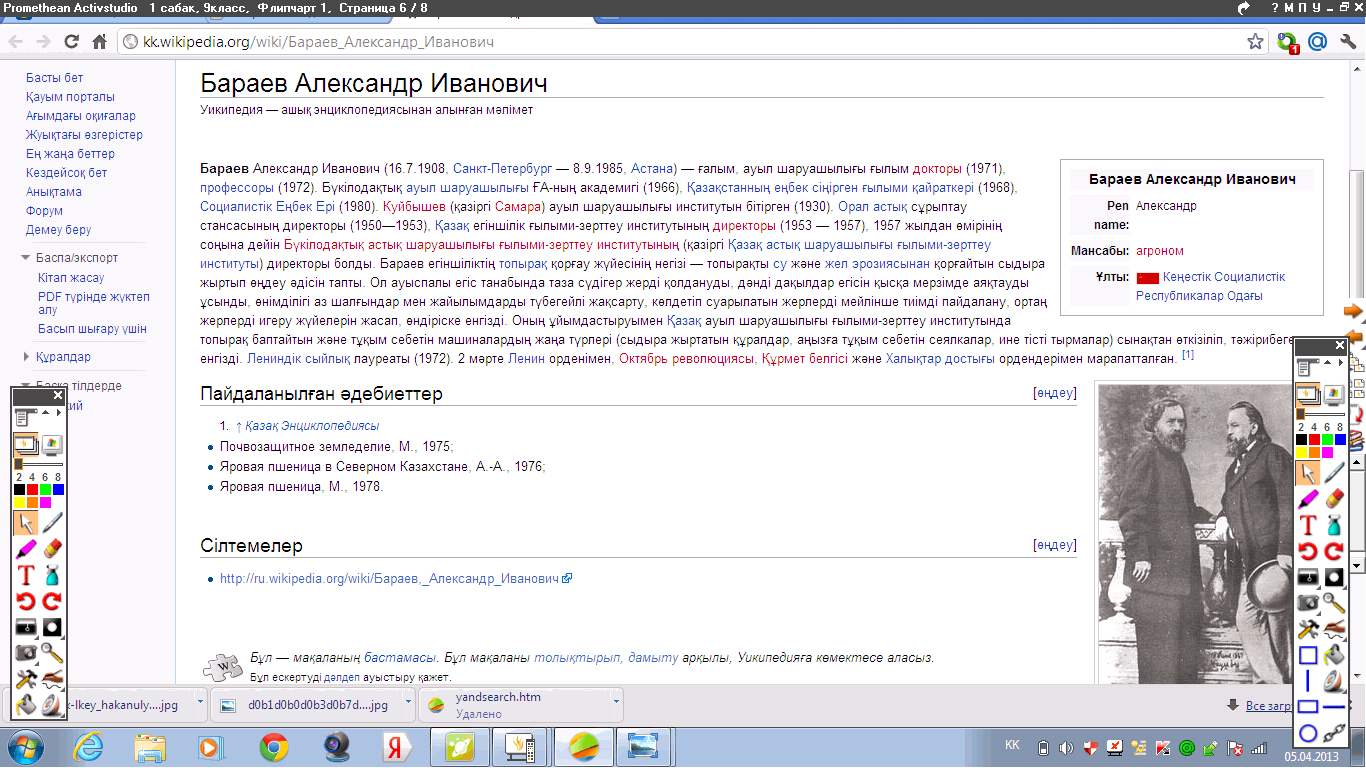Expand the Құралдар sidebar section
1366x768 pixels.
[x=27, y=357]
